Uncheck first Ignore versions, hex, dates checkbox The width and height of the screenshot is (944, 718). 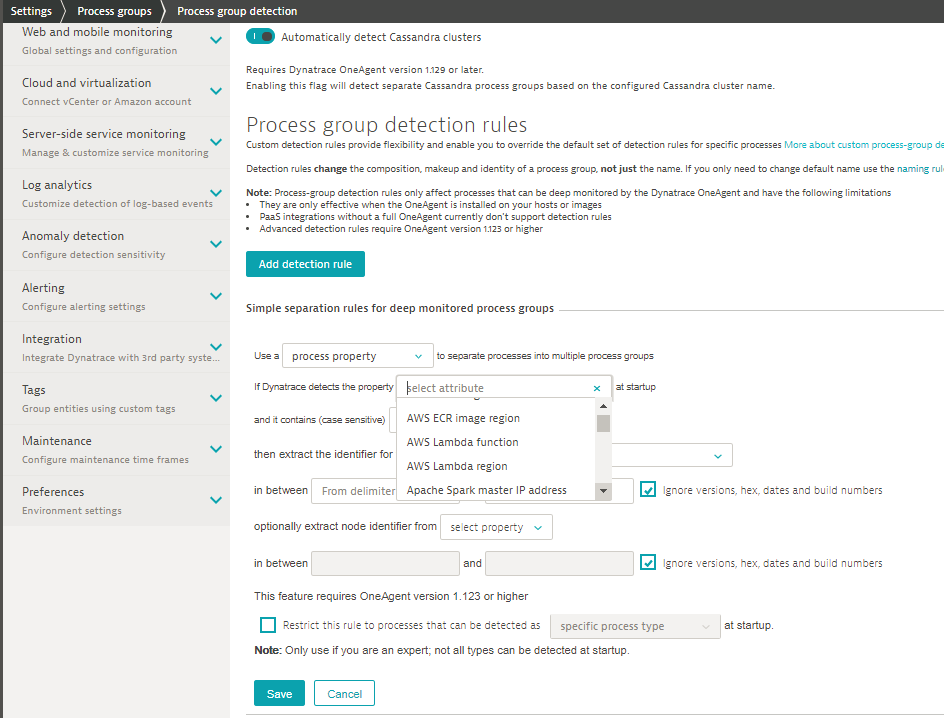pyautogui.click(x=648, y=490)
